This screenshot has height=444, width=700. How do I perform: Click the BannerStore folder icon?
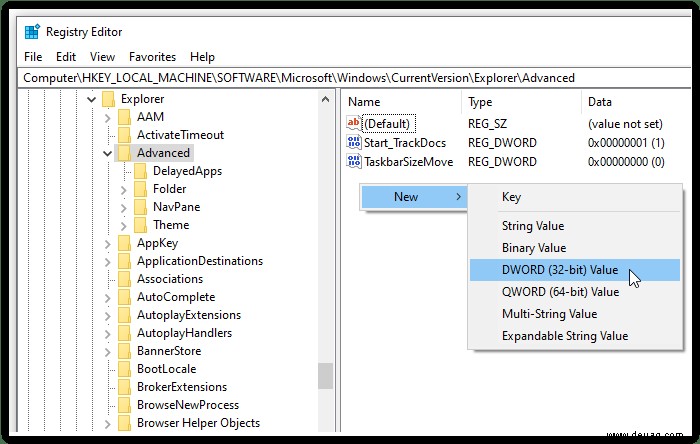(125, 351)
